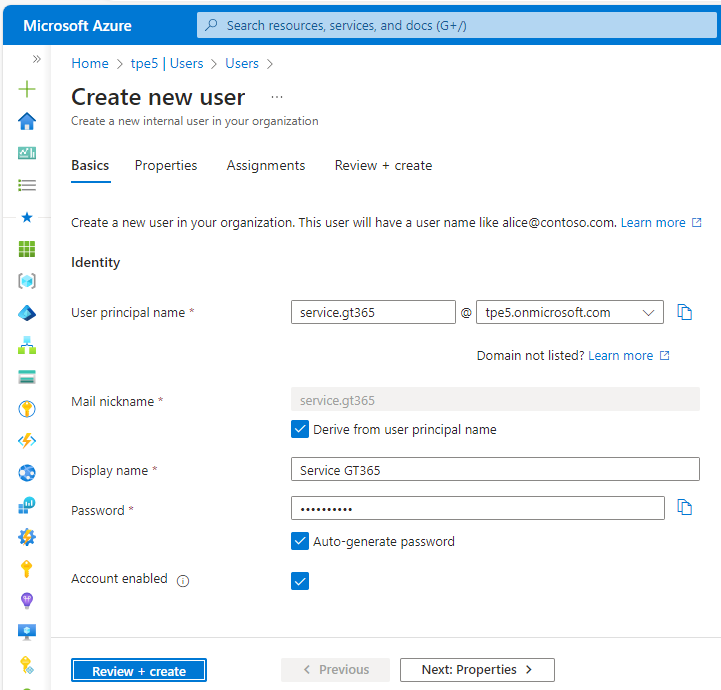Open the ellipsis menu beside Create new user
The height and width of the screenshot is (690, 721).
[x=277, y=97]
